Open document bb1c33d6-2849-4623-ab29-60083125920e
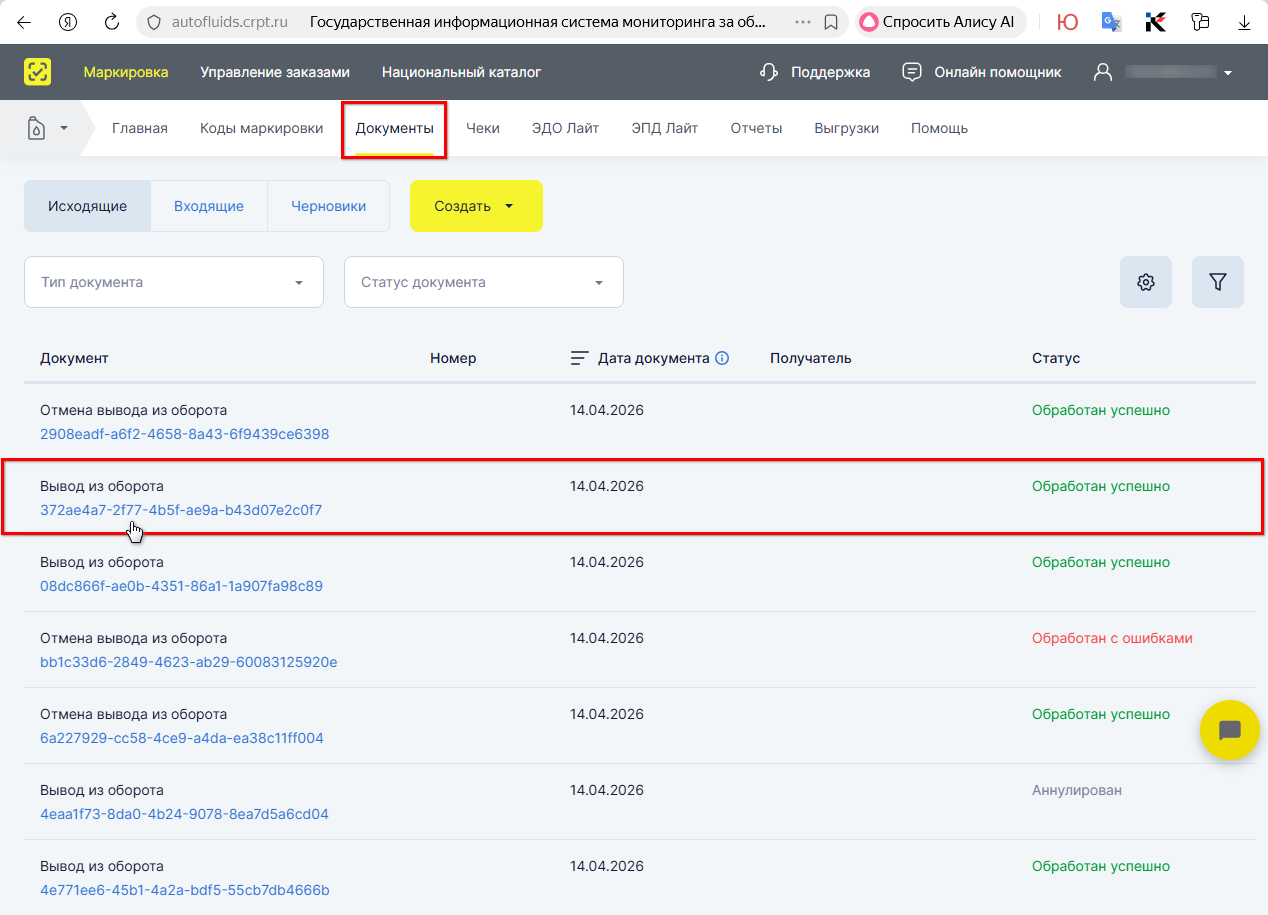Screen dimensions: 1268x915 [188, 662]
